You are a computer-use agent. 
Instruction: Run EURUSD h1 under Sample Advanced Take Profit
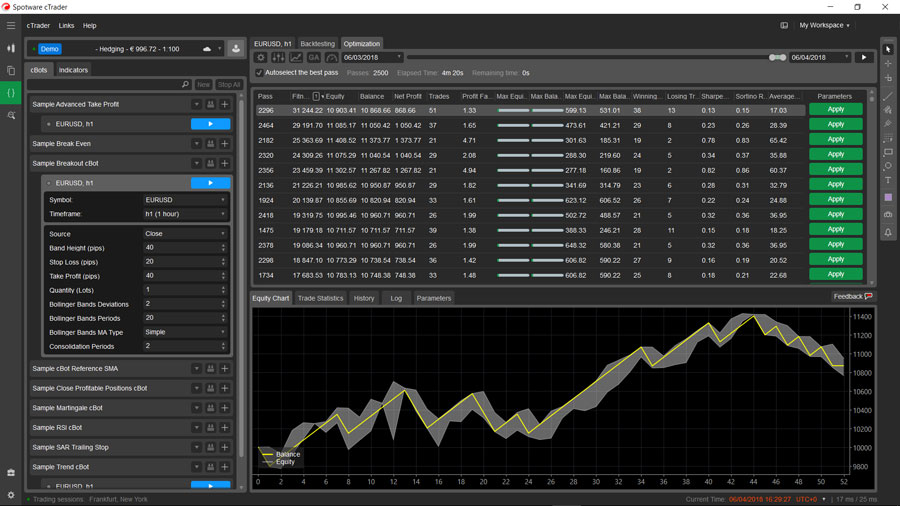click(211, 124)
